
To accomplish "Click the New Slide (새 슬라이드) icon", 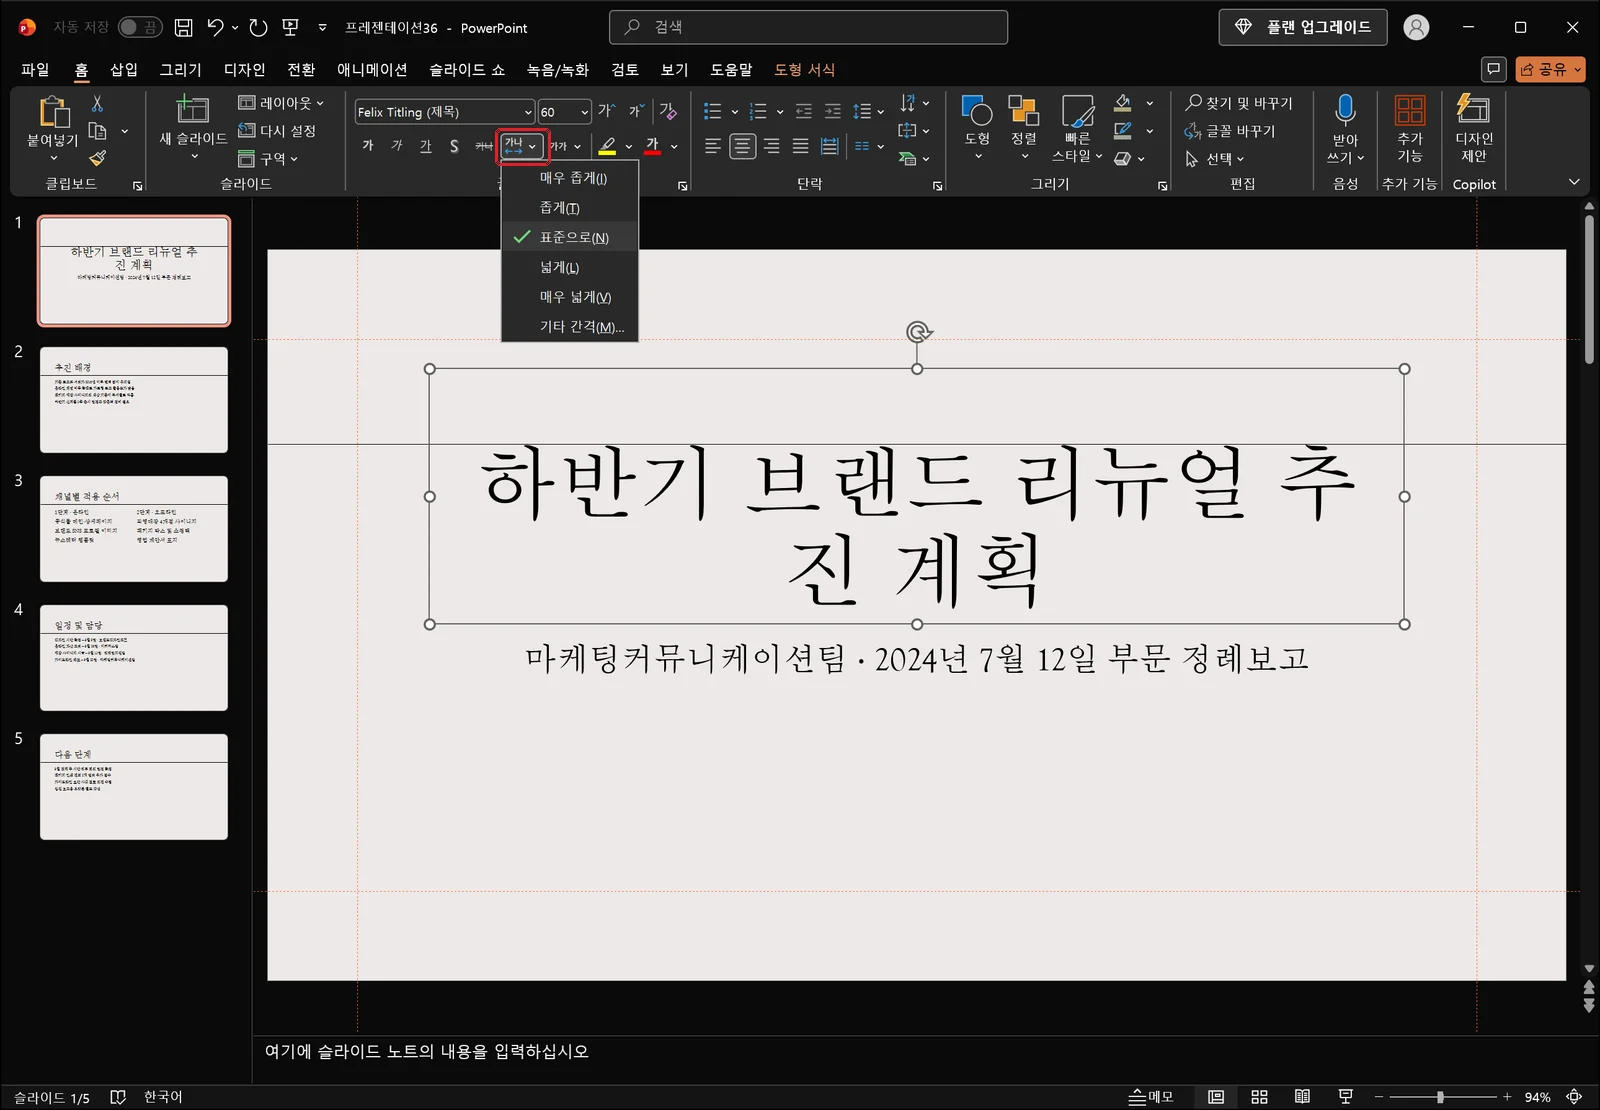I will tap(193, 109).
